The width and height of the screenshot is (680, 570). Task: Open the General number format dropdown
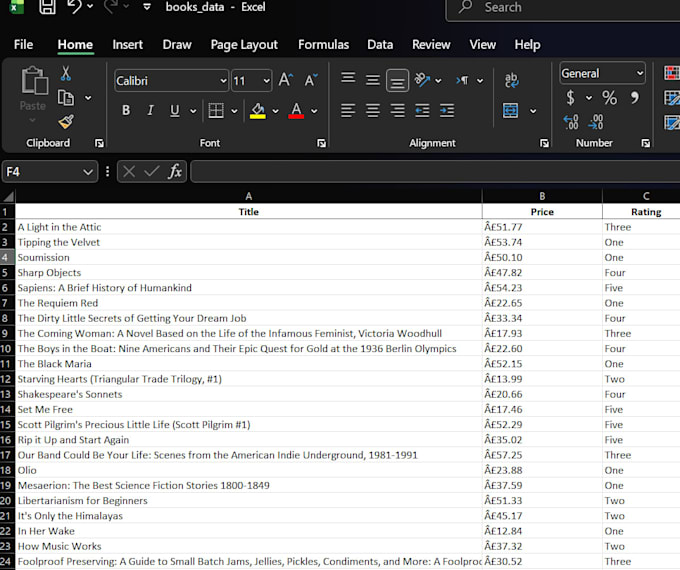coord(602,73)
